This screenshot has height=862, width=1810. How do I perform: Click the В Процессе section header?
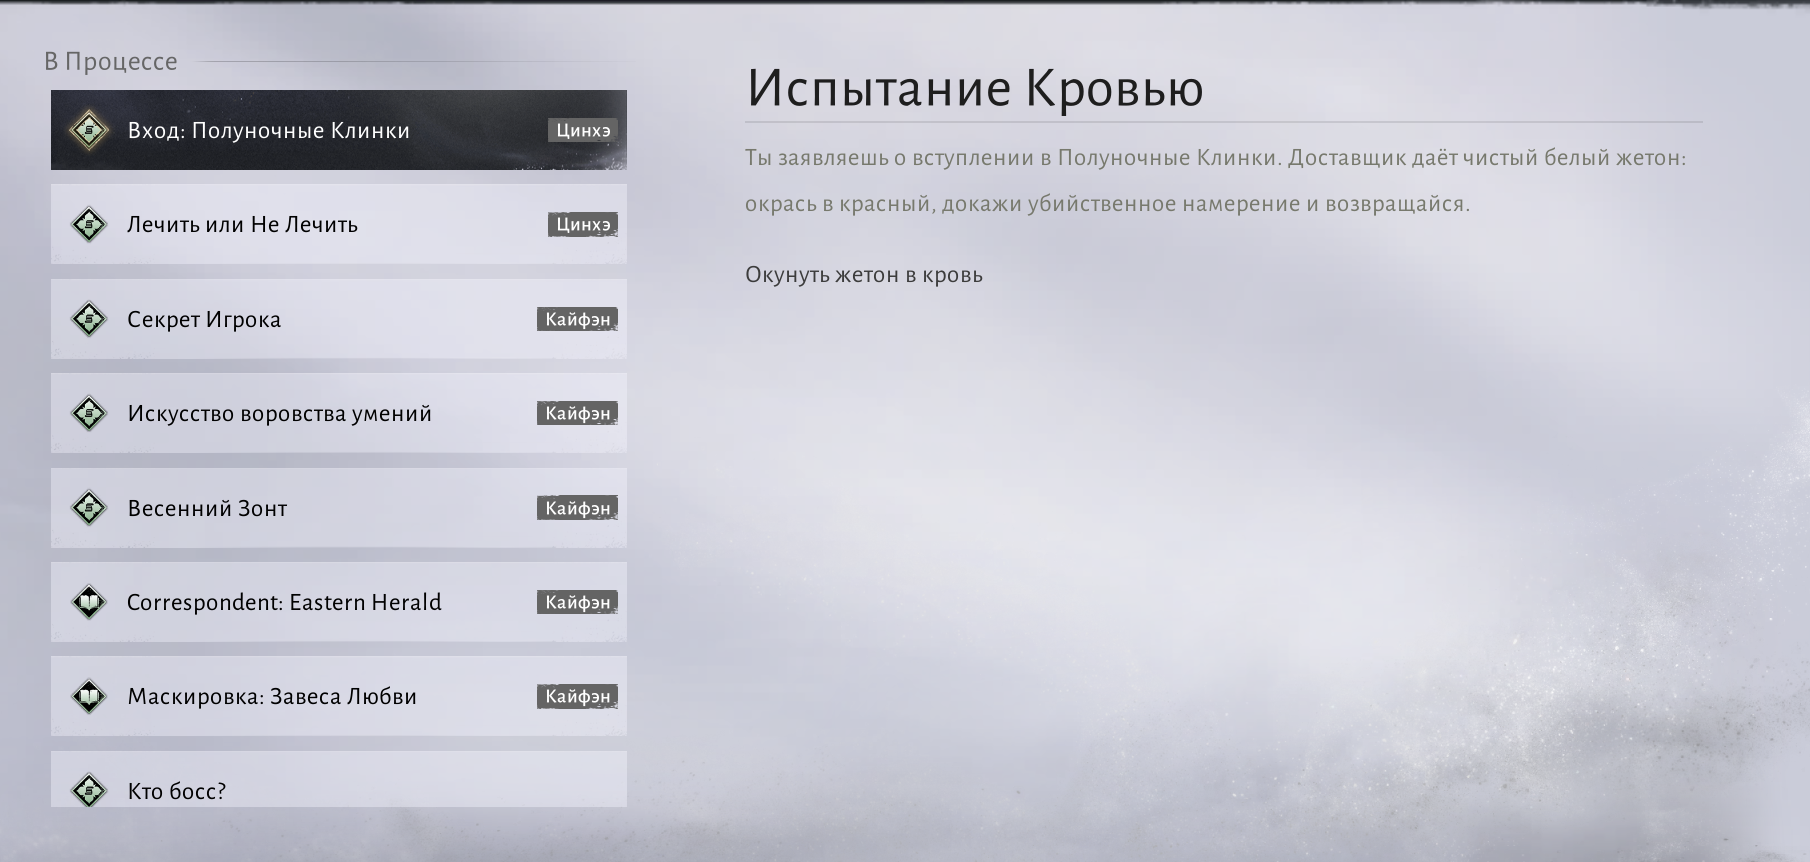tap(111, 61)
